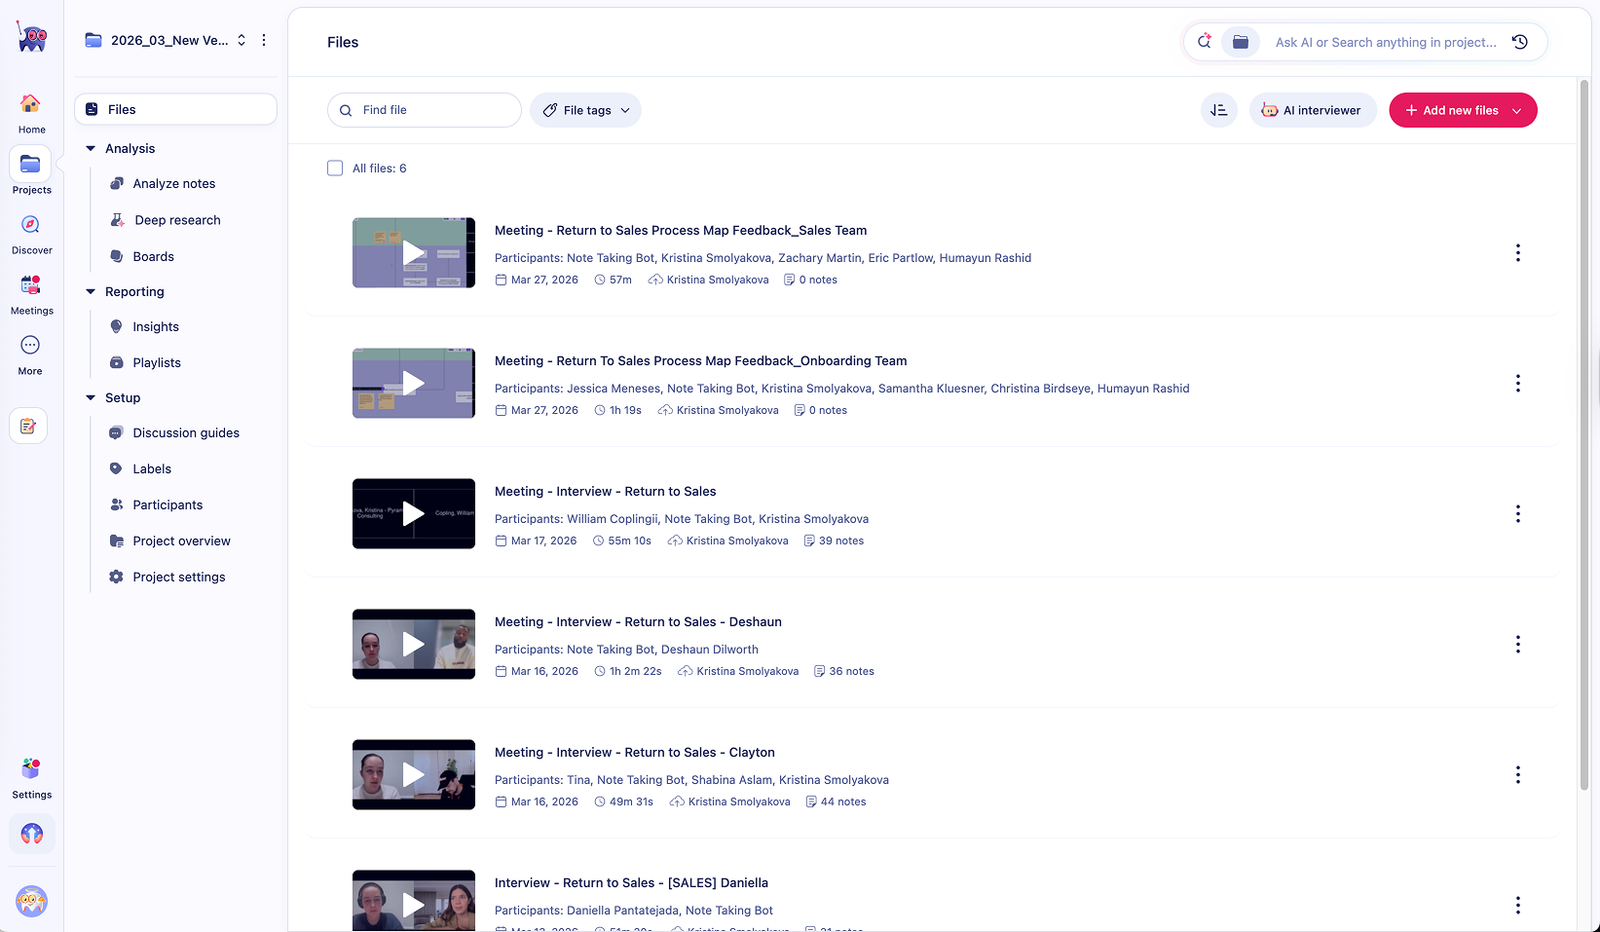
Task: Expand the File tags dropdown
Action: point(586,110)
